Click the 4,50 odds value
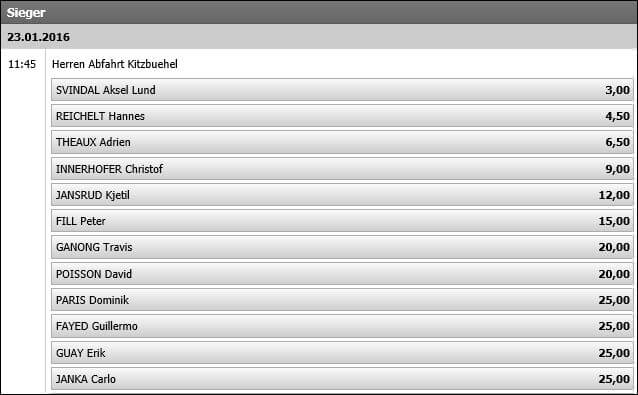 pos(617,116)
